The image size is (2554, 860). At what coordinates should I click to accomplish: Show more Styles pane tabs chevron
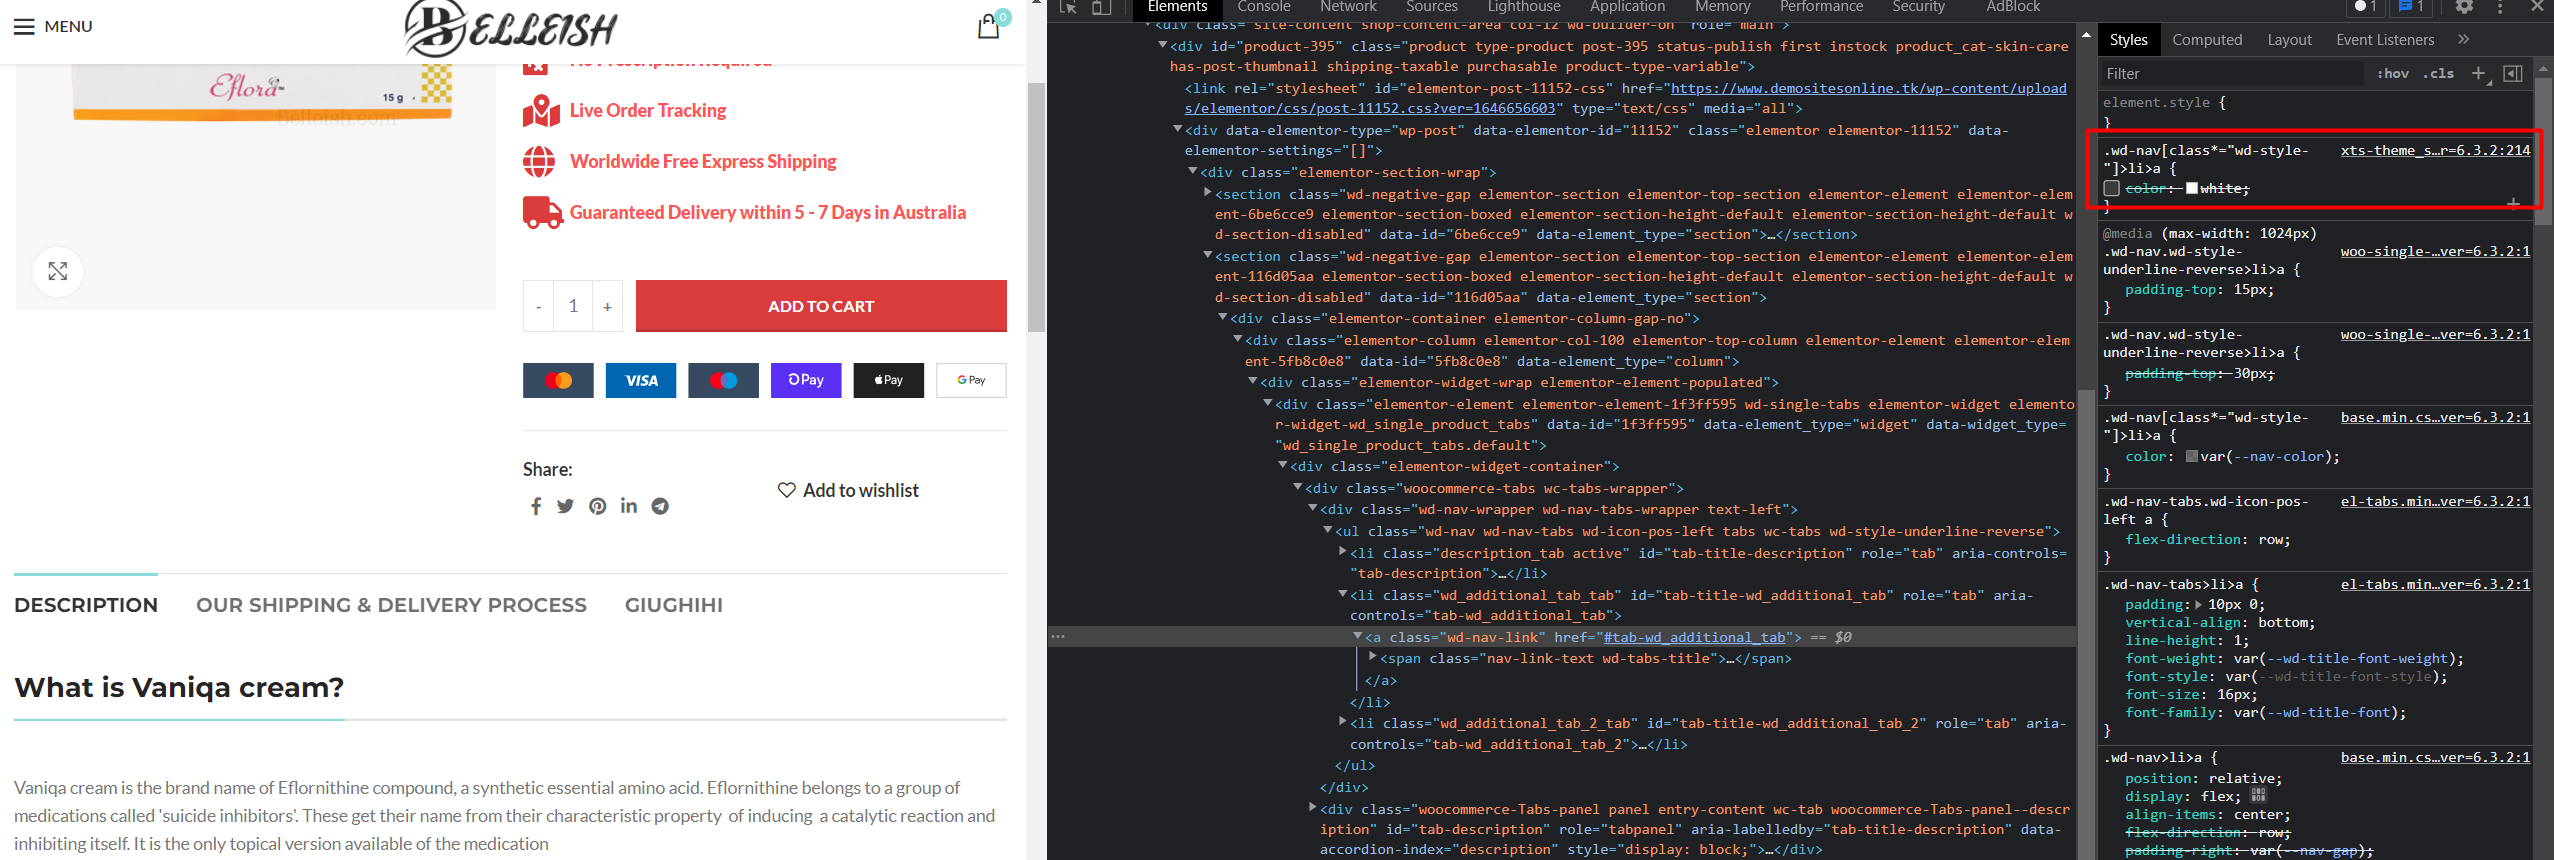pos(2463,40)
